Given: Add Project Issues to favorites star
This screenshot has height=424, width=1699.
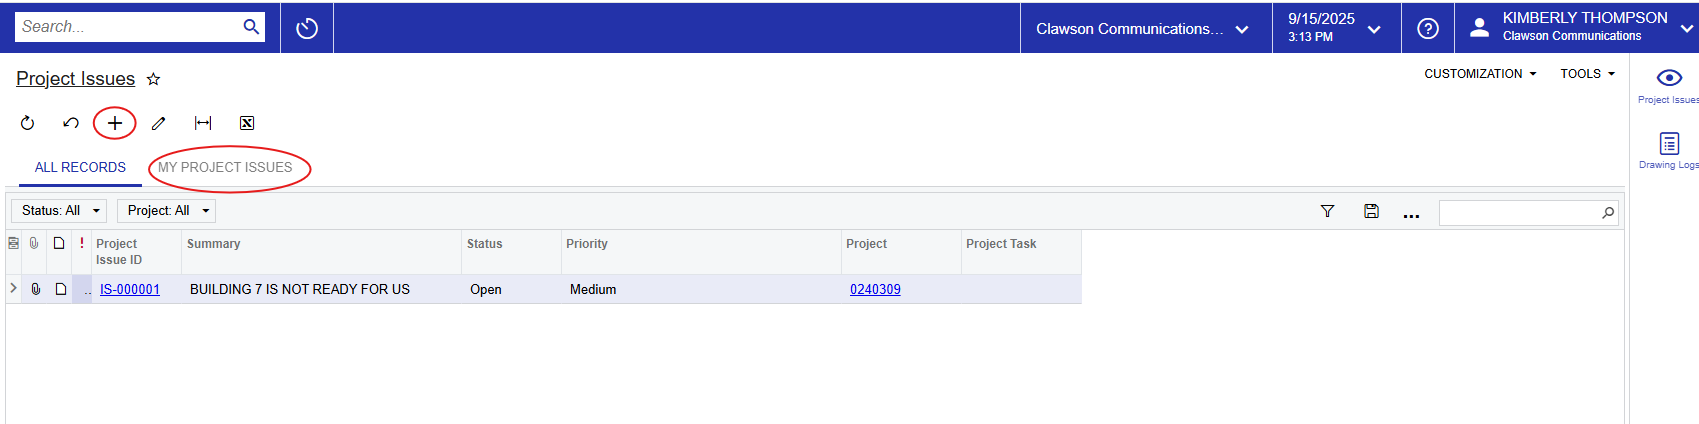Looking at the screenshot, I should [x=153, y=79].
